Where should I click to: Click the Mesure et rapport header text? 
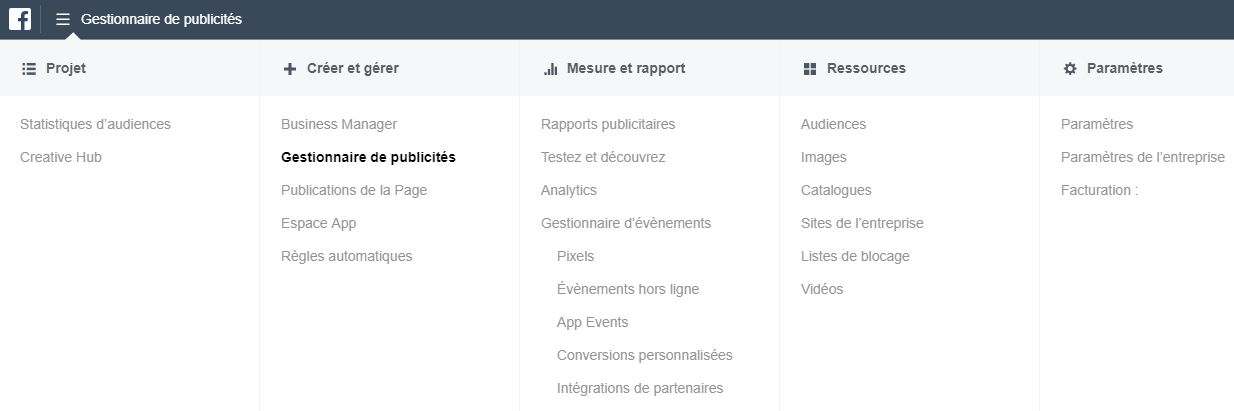click(x=626, y=68)
